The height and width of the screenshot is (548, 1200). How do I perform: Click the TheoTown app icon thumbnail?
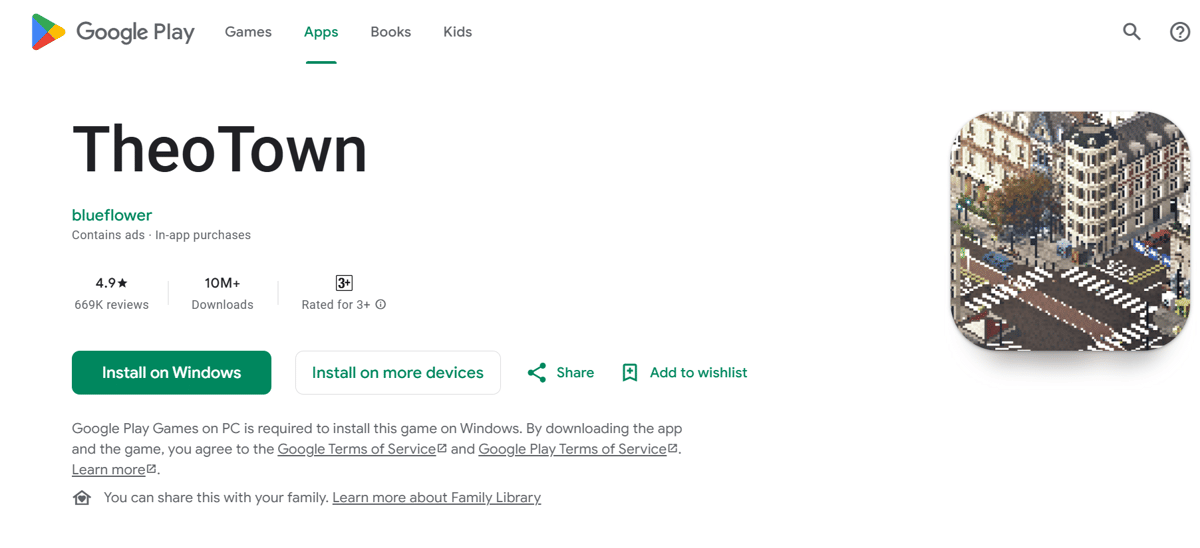point(1070,231)
